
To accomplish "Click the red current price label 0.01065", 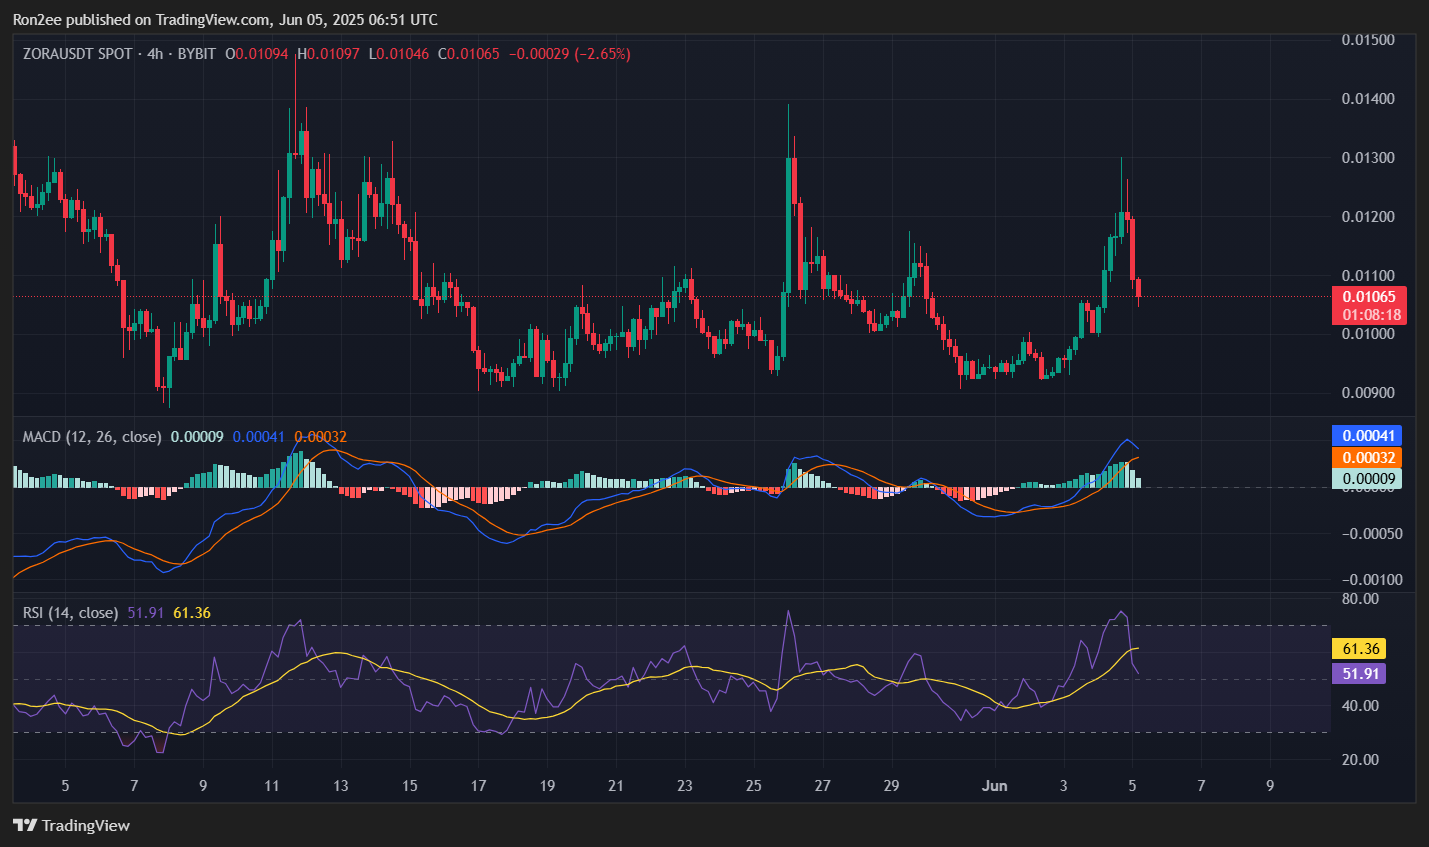I will pyautogui.click(x=1371, y=296).
